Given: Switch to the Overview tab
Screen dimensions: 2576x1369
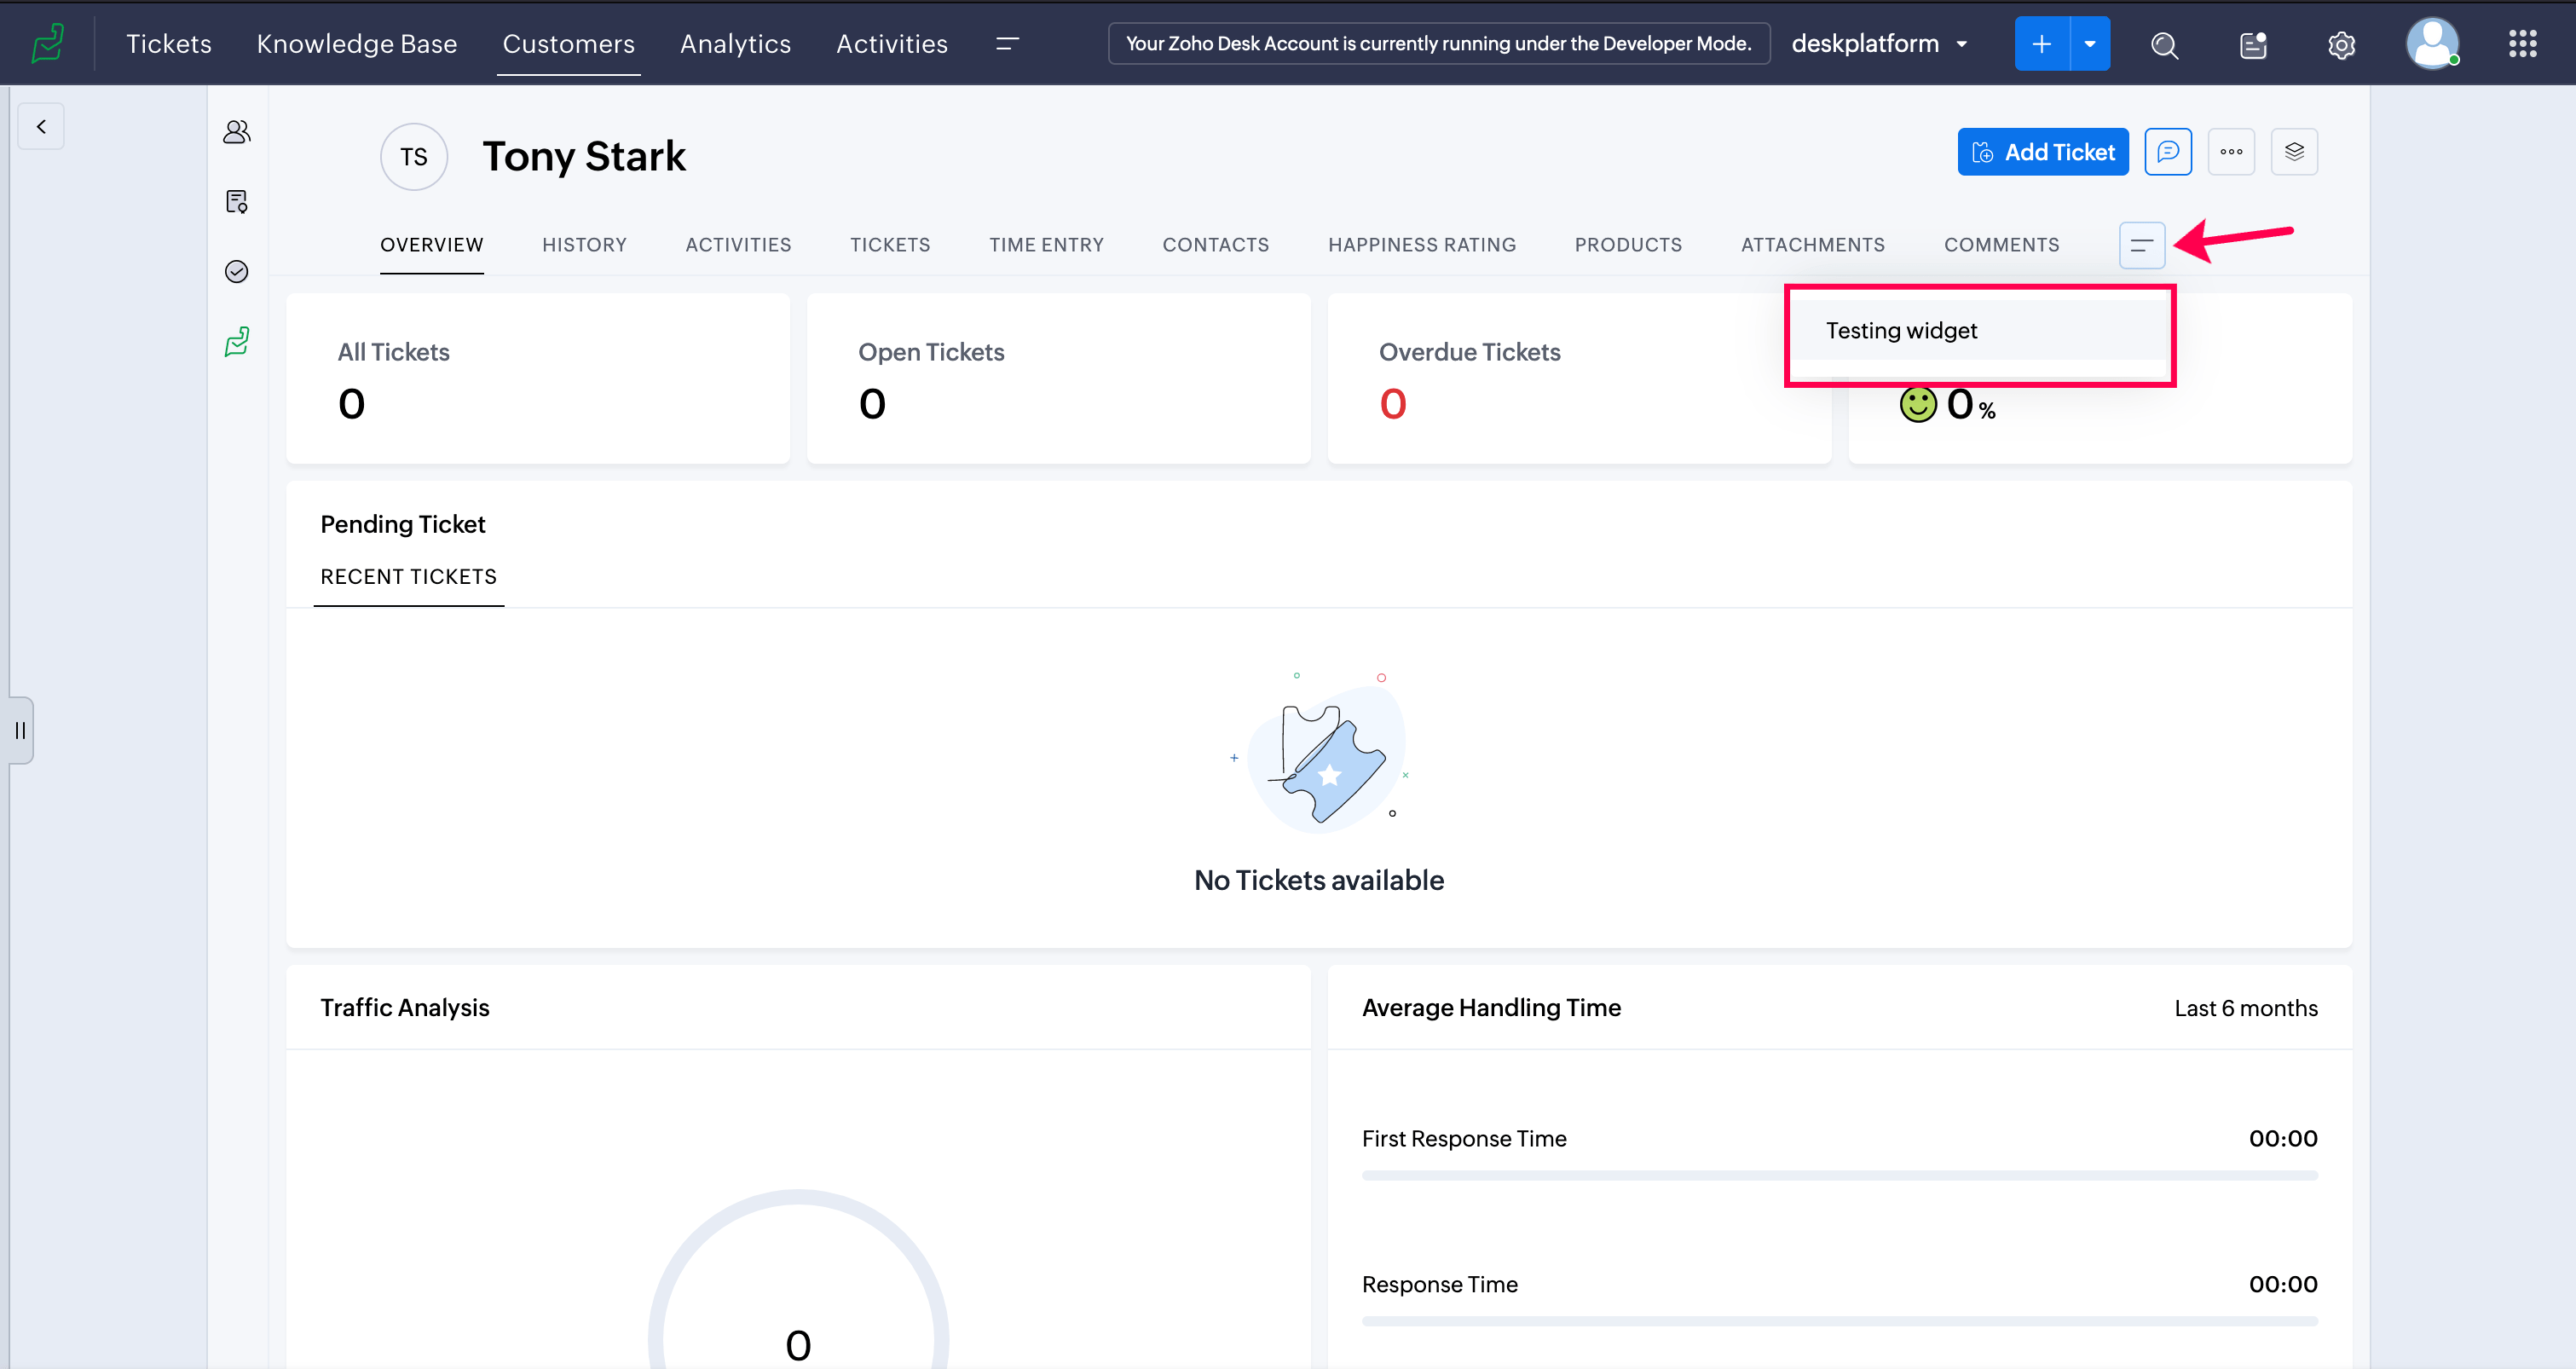Looking at the screenshot, I should [432, 245].
